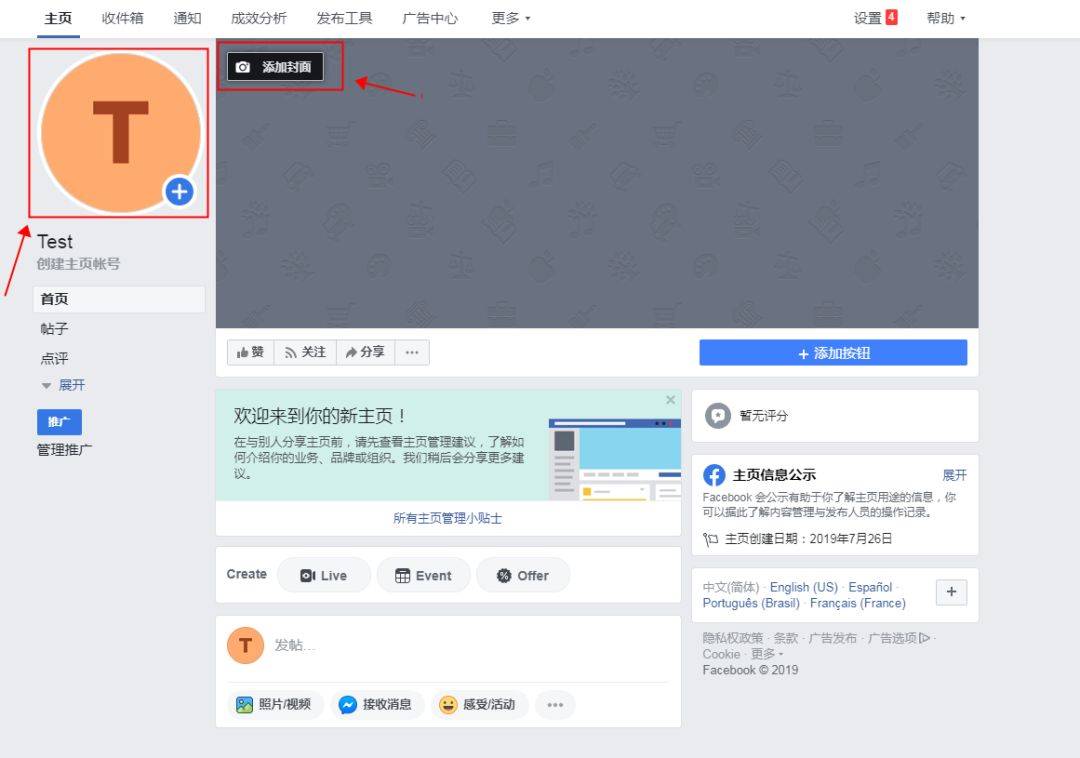Image resolution: width=1080 pixels, height=758 pixels.
Task: Open 隐私权政策 footer link
Action: (x=733, y=638)
